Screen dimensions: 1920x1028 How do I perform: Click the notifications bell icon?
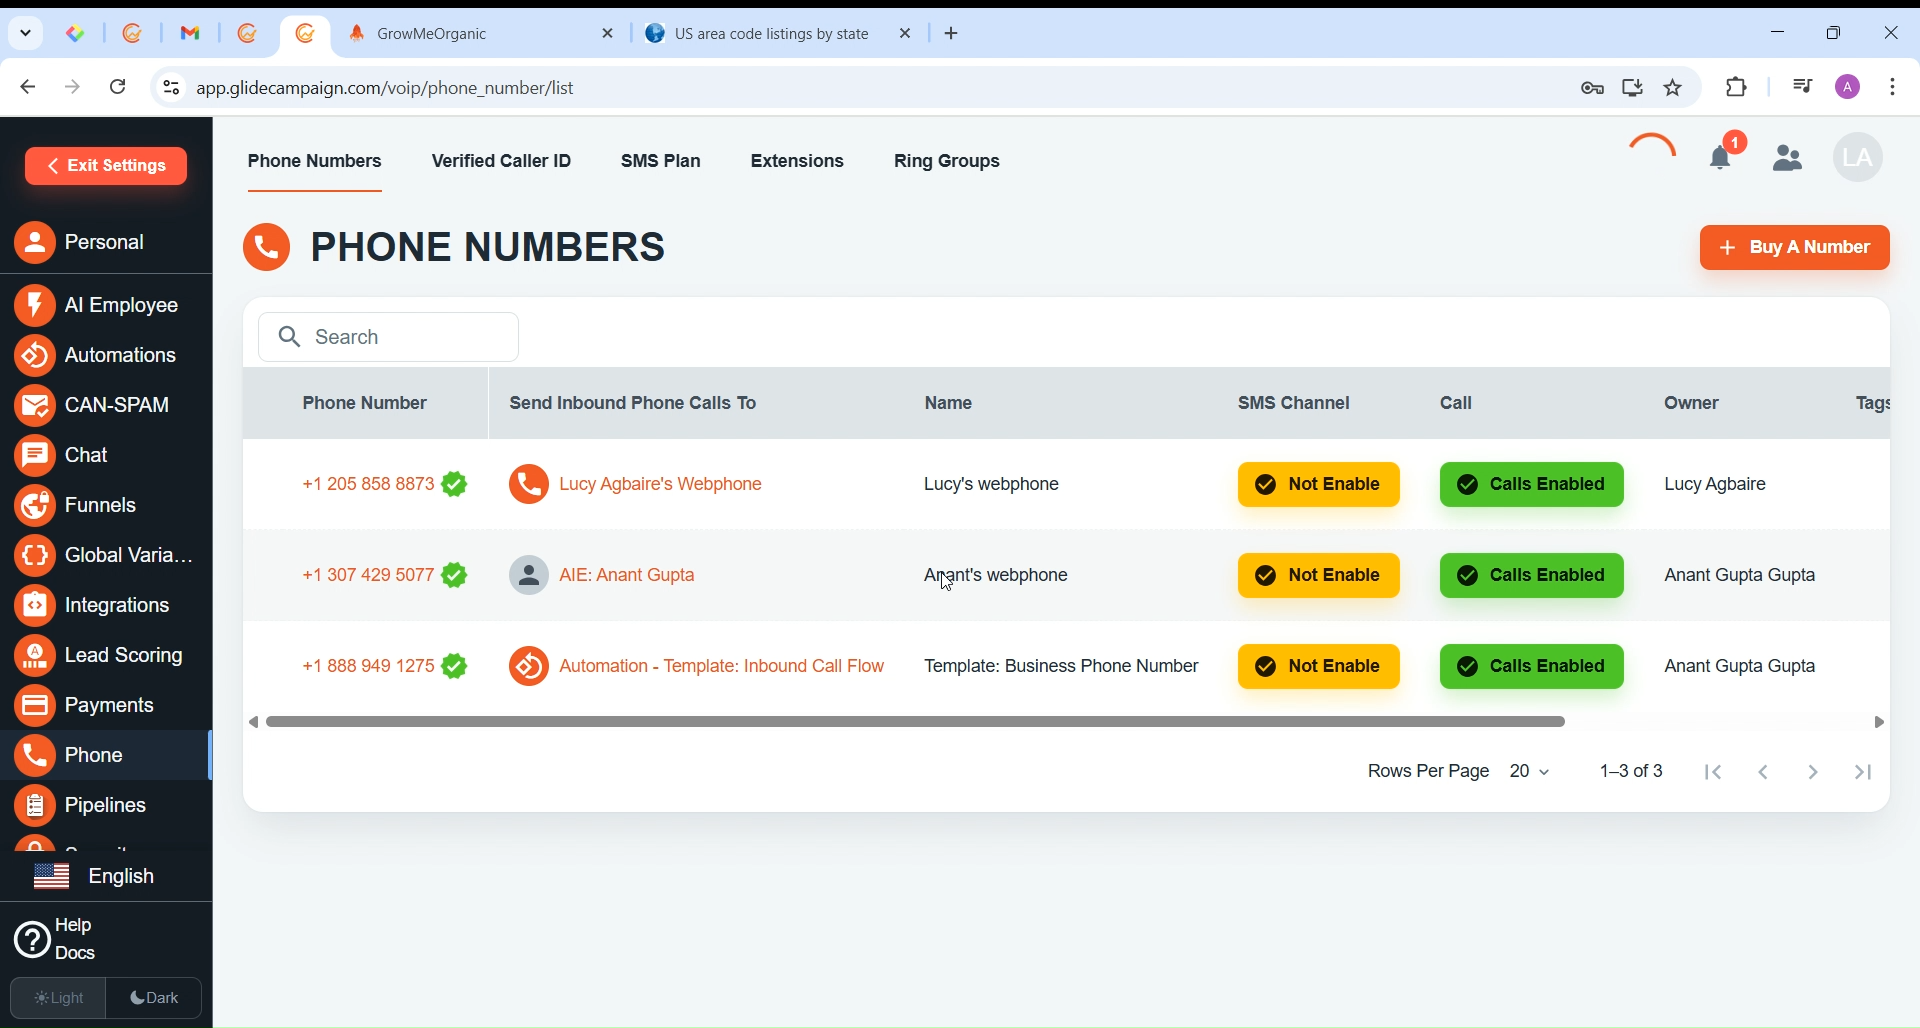pos(1722,158)
